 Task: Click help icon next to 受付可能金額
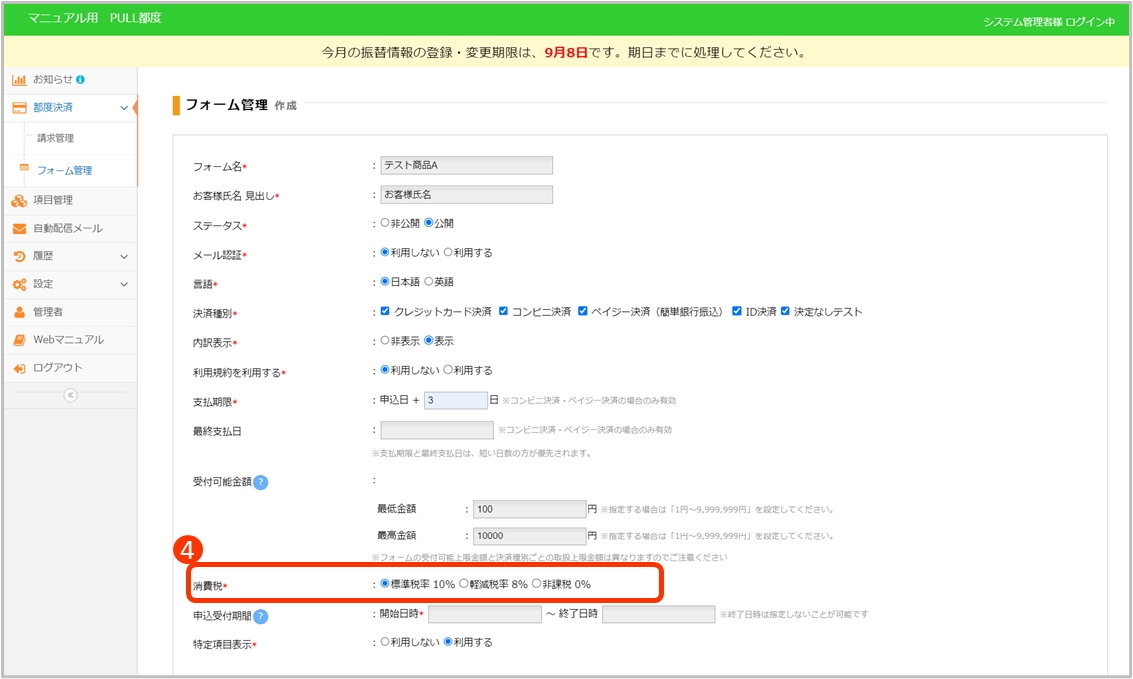point(260,482)
